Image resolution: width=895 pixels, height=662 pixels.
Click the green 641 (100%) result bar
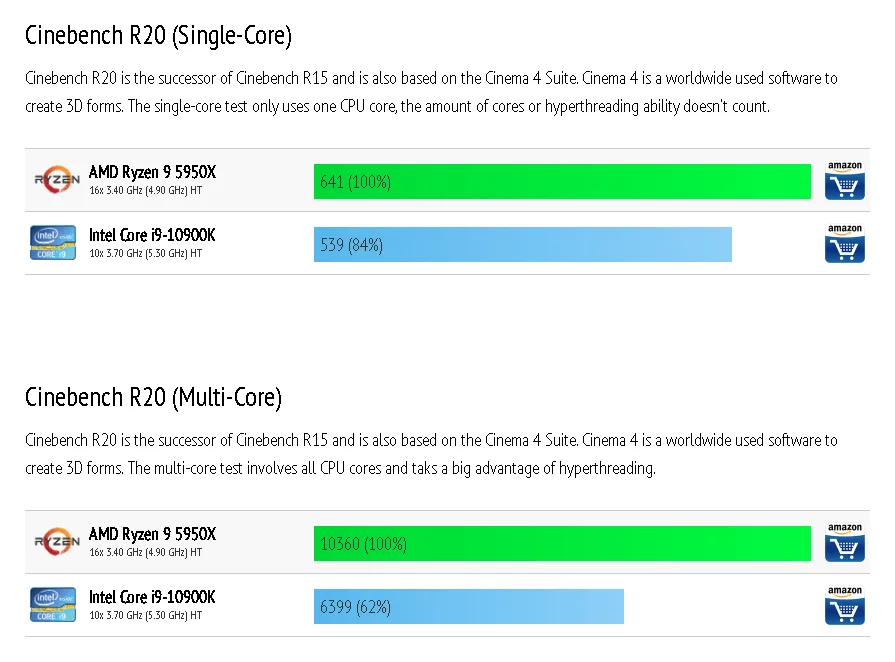click(561, 182)
